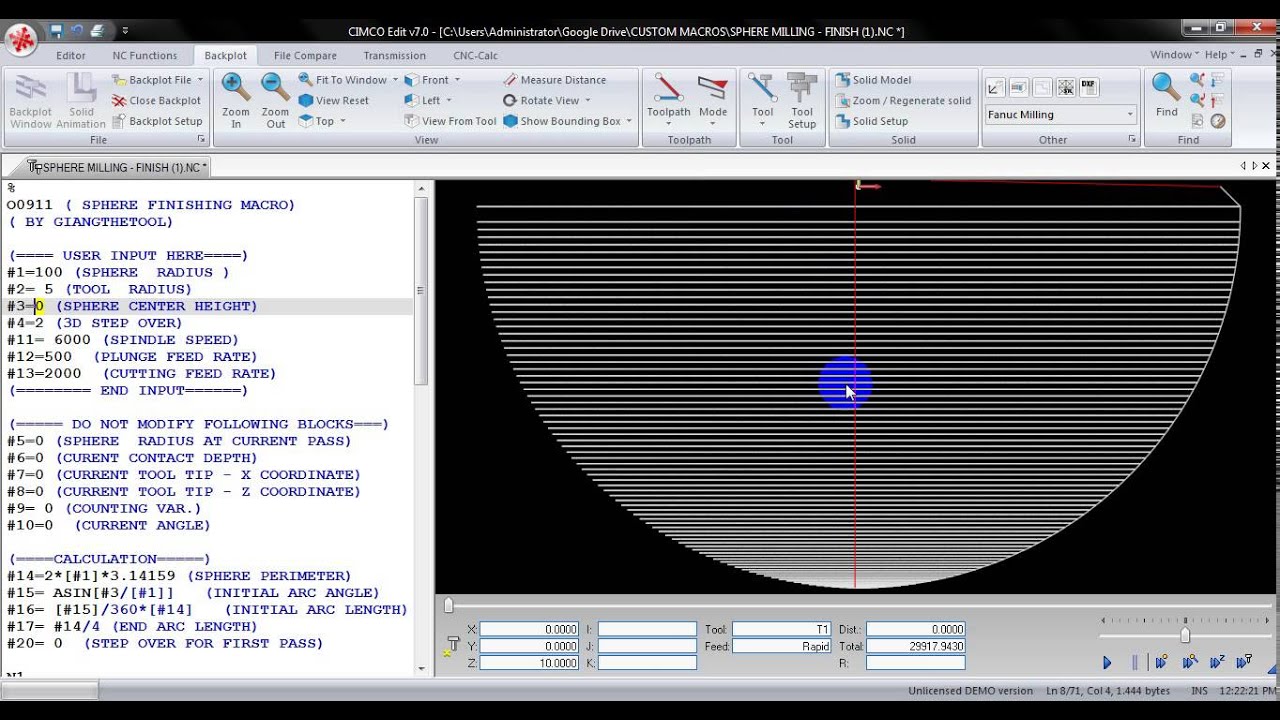1280x720 pixels.
Task: Click the Start/Play simulation button
Action: [x=1107, y=662]
